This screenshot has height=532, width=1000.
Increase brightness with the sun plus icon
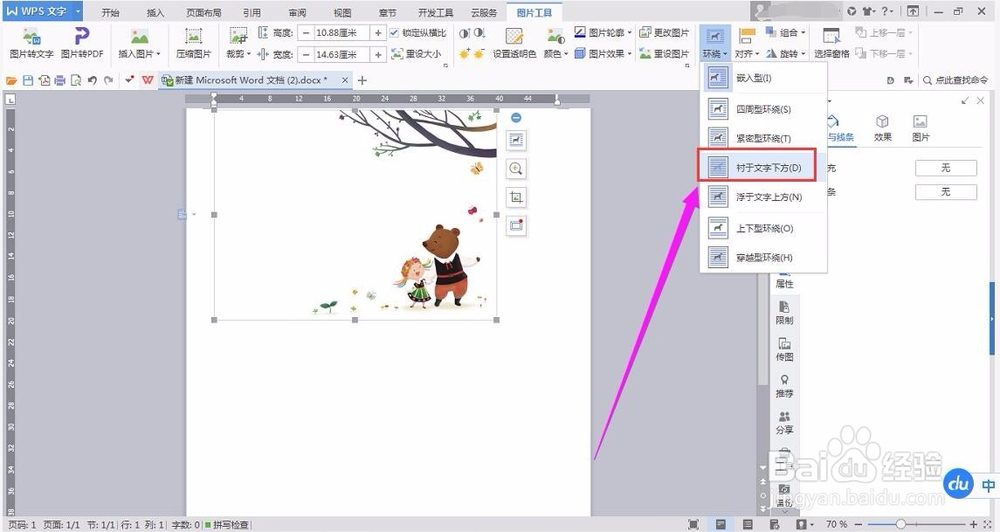(464, 54)
